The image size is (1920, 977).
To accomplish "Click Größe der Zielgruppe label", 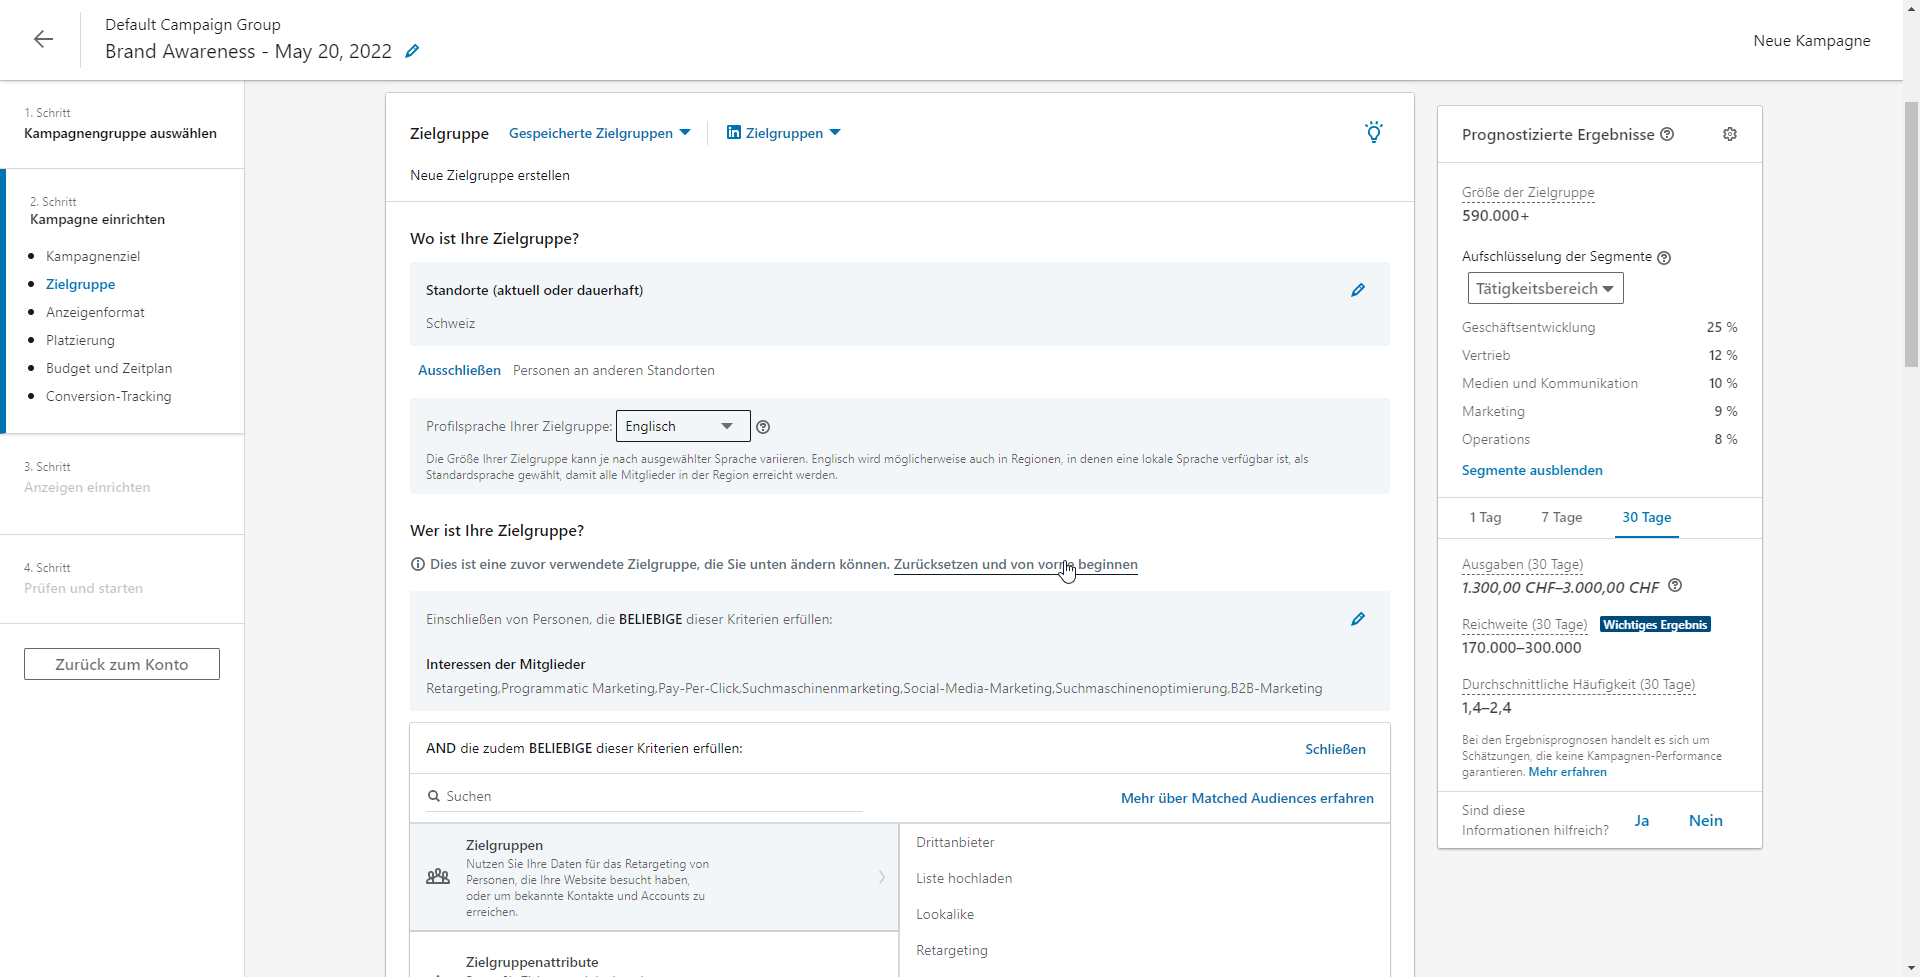I will click(1528, 192).
